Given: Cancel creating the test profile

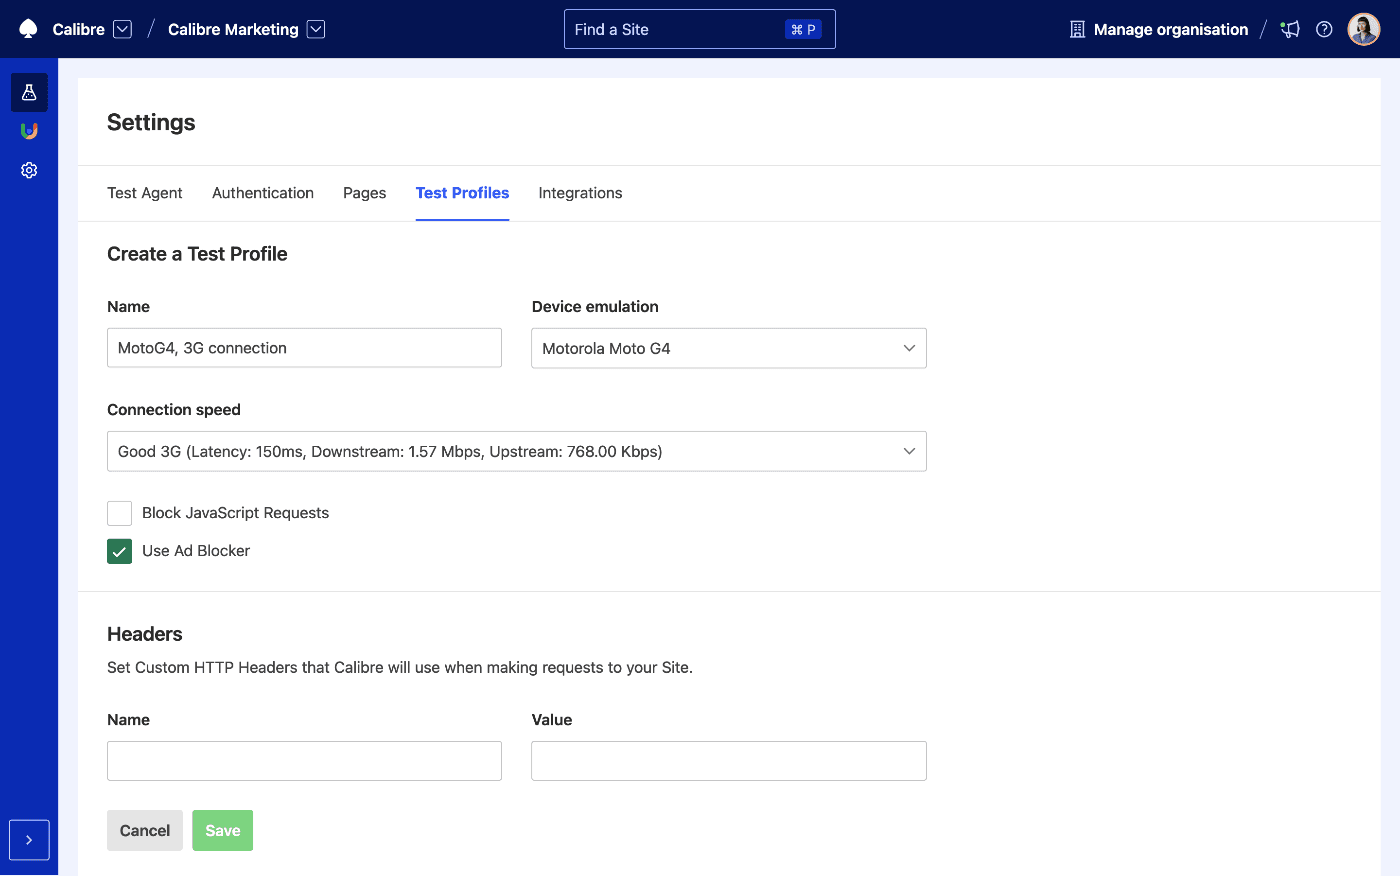Looking at the screenshot, I should [144, 830].
